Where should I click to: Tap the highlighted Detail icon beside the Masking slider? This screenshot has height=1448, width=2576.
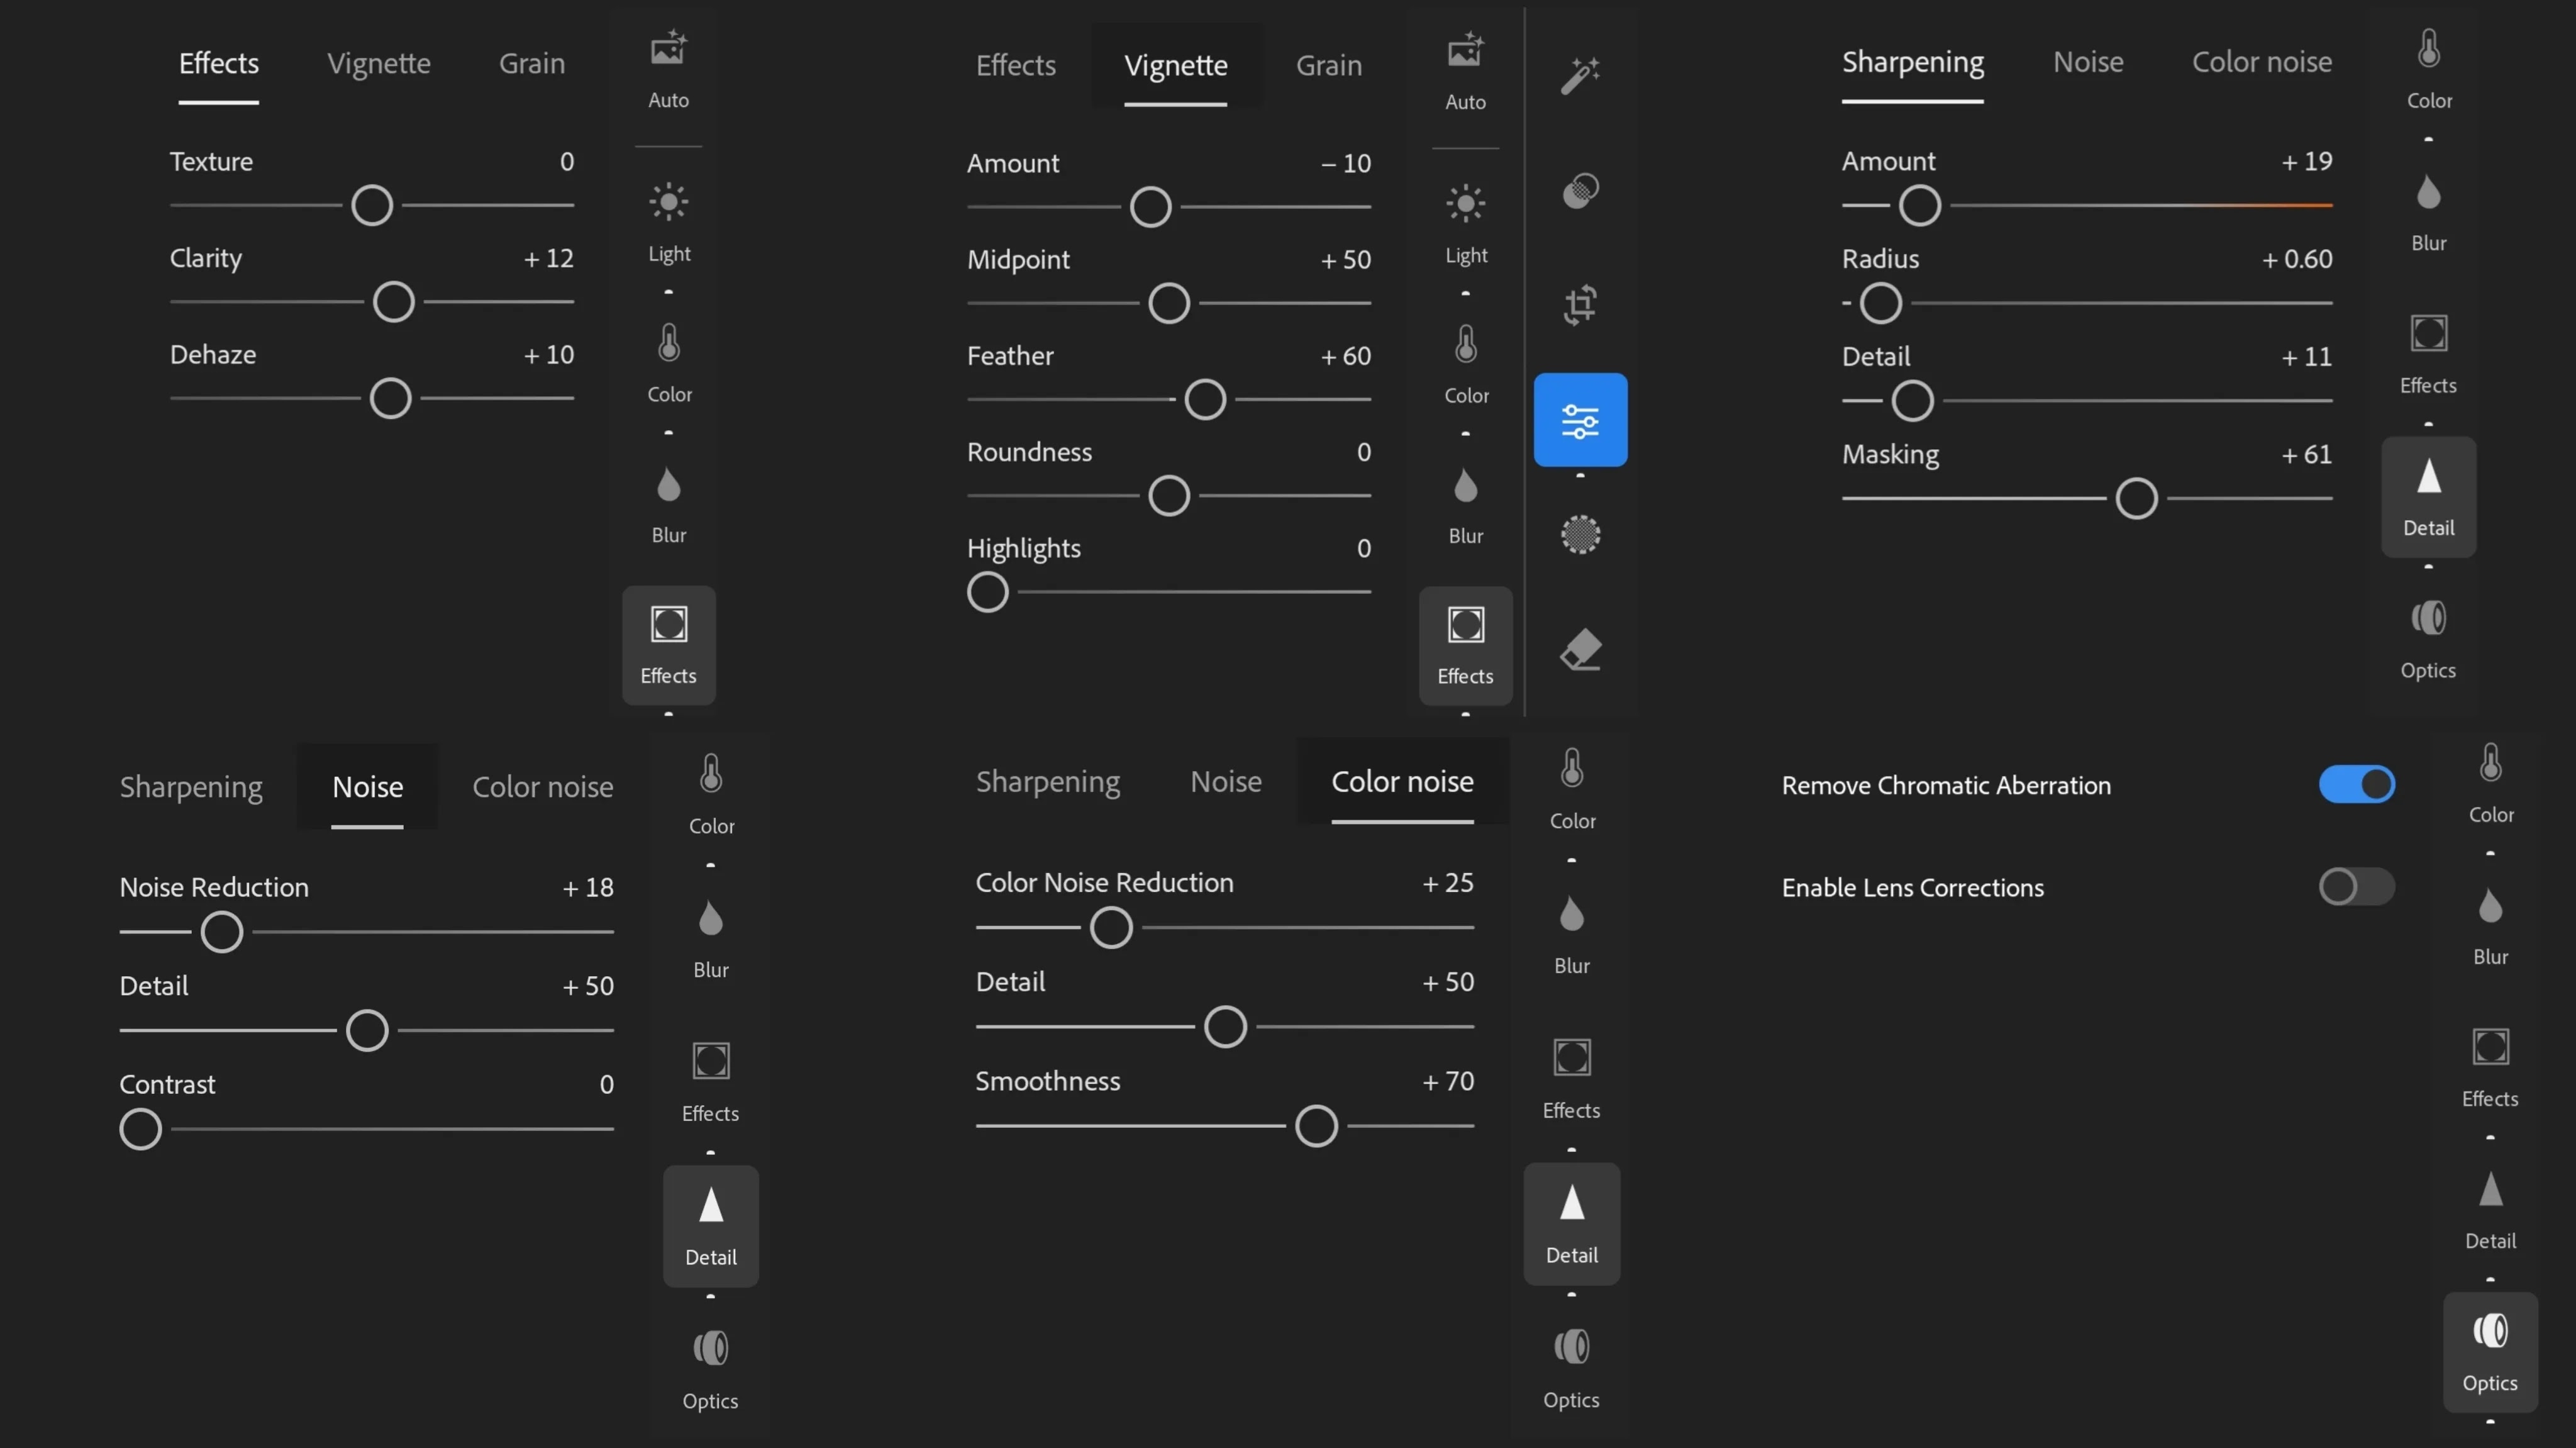[2428, 497]
